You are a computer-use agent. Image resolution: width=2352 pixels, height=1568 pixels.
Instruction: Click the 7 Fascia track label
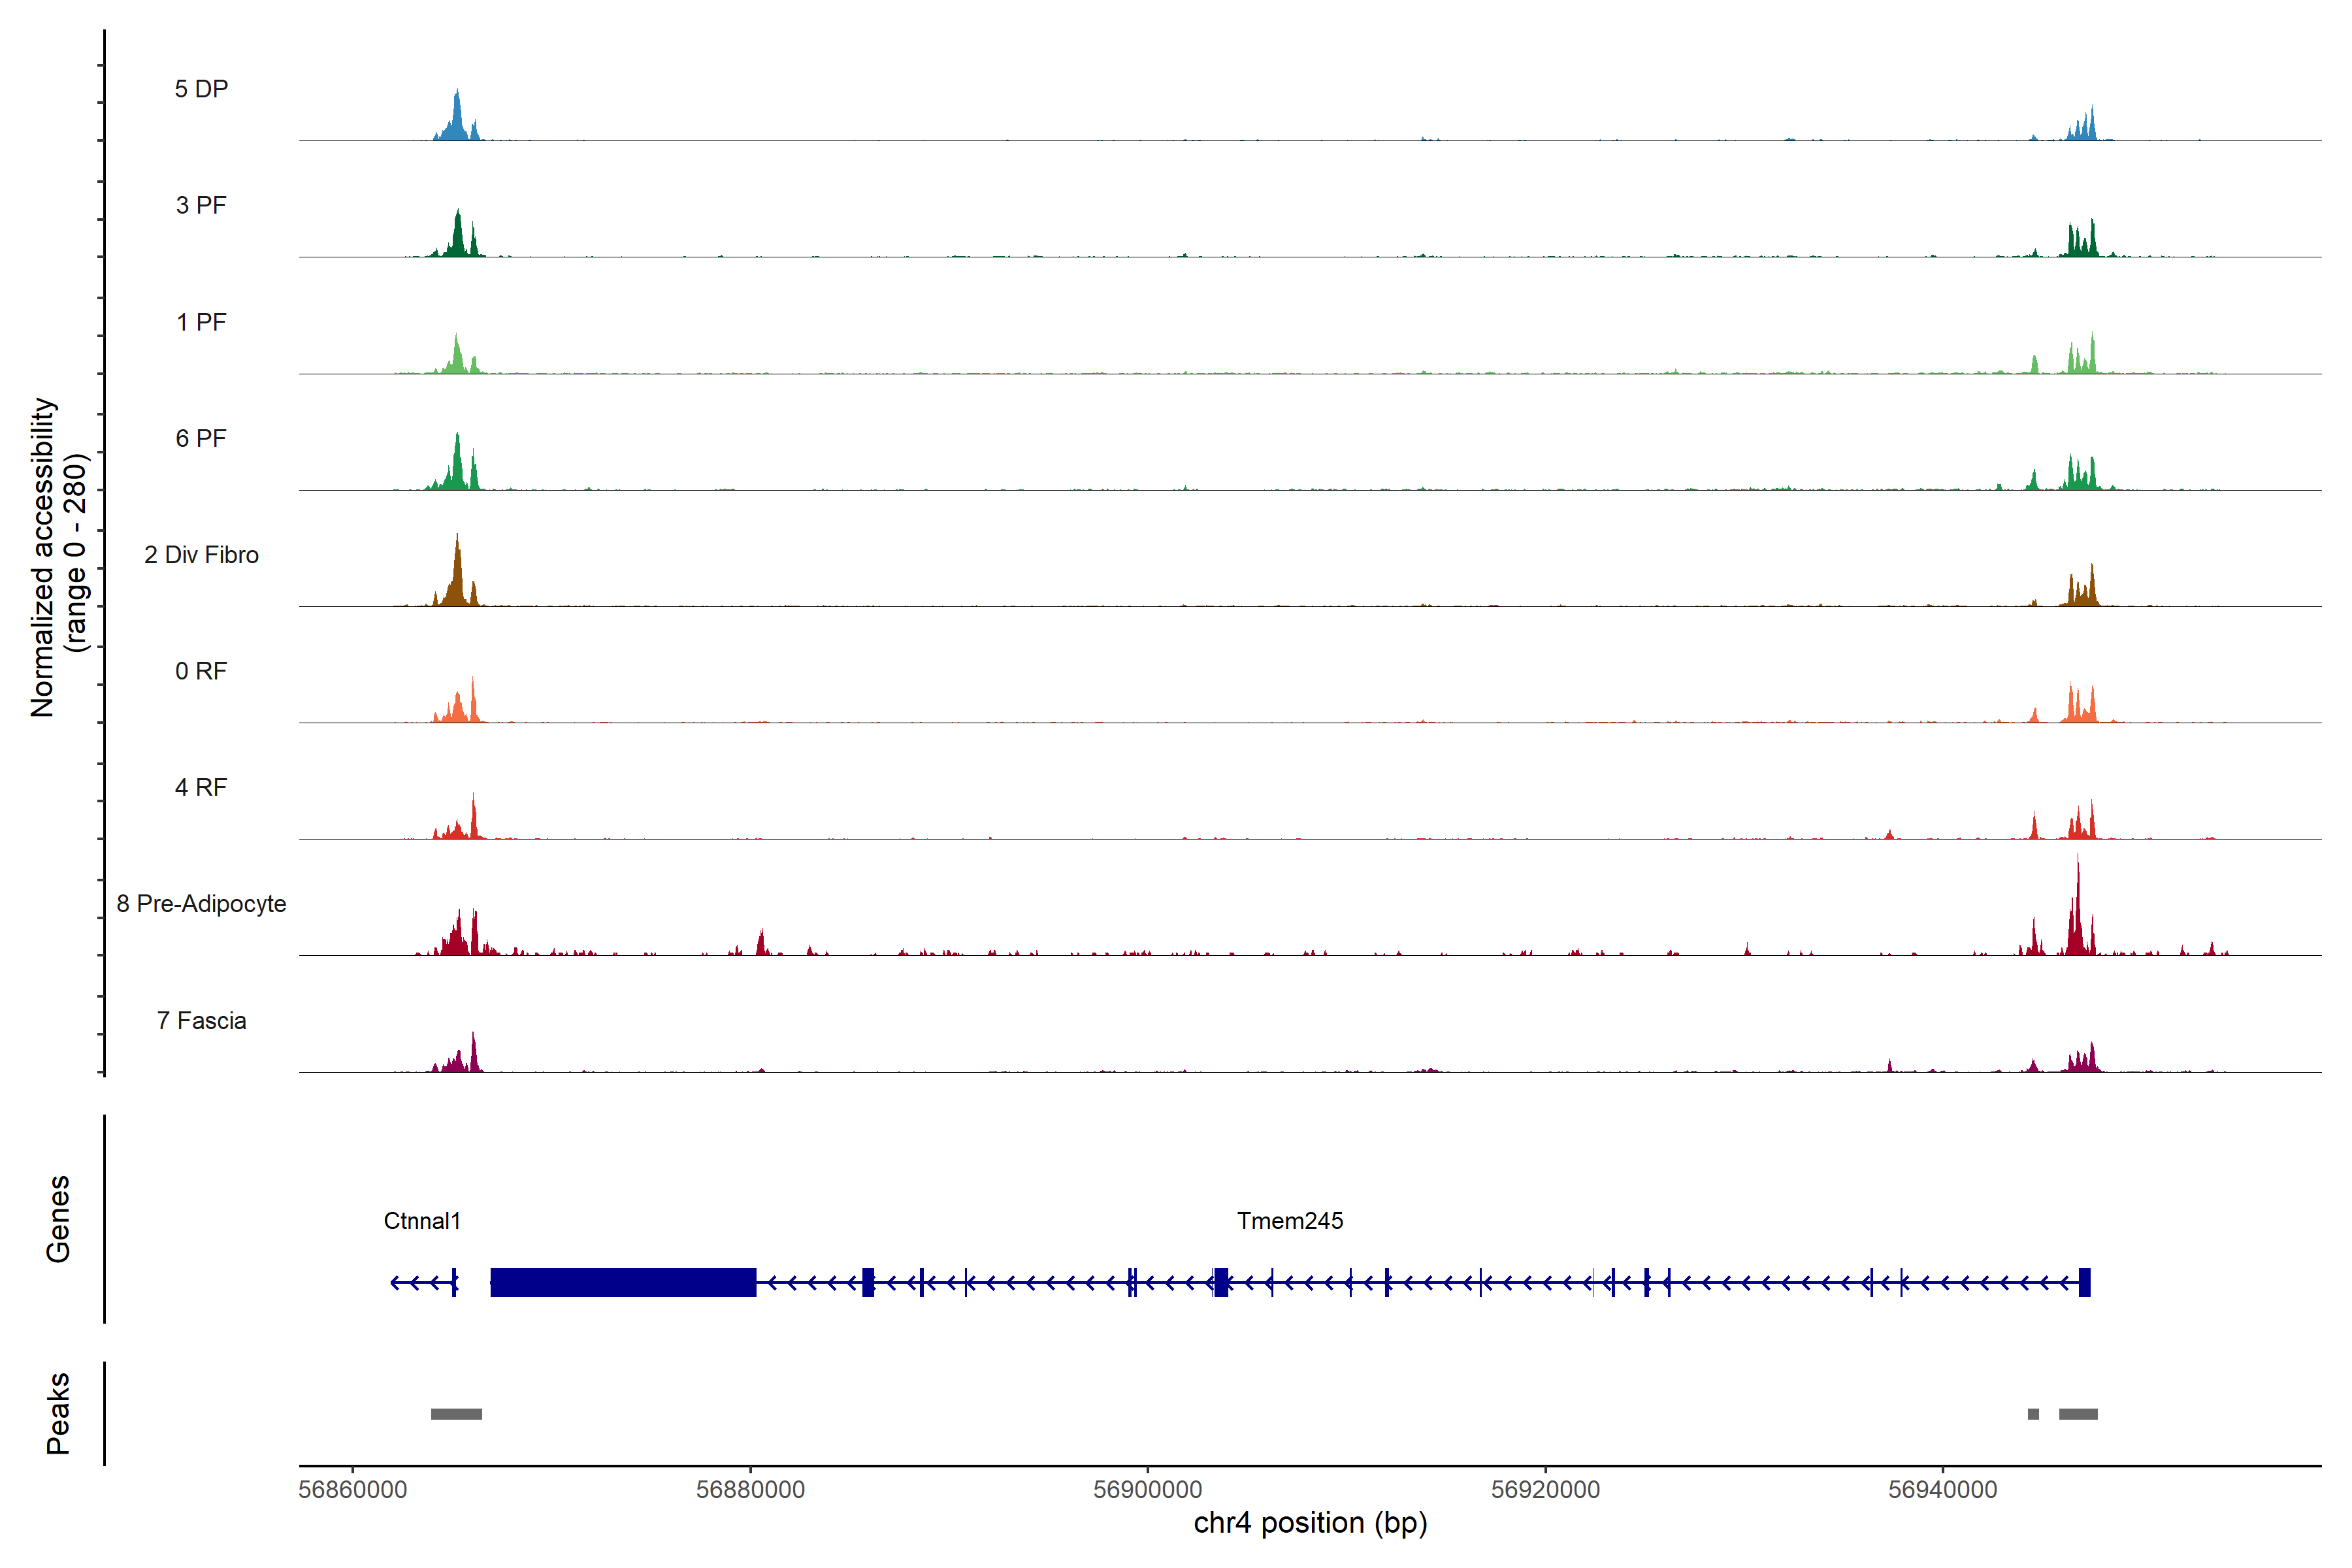(201, 1021)
